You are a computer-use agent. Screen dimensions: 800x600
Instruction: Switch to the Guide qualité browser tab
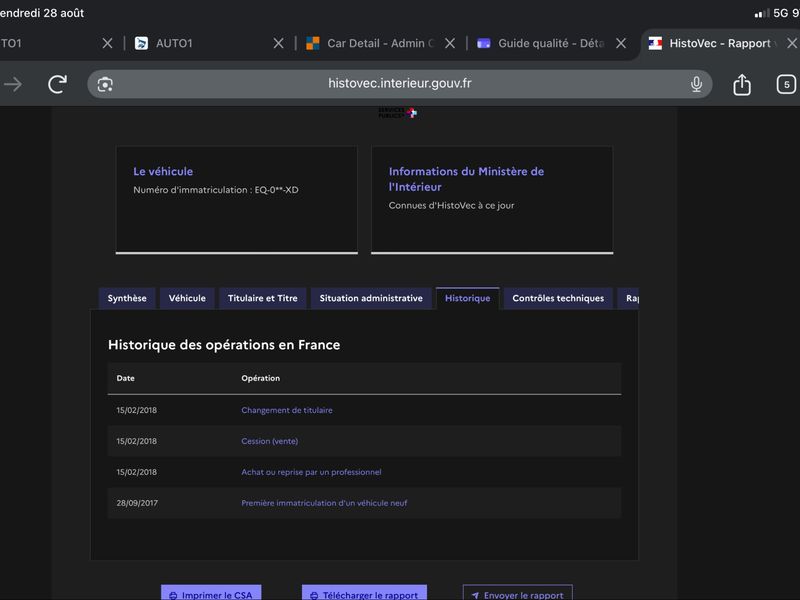tap(553, 43)
